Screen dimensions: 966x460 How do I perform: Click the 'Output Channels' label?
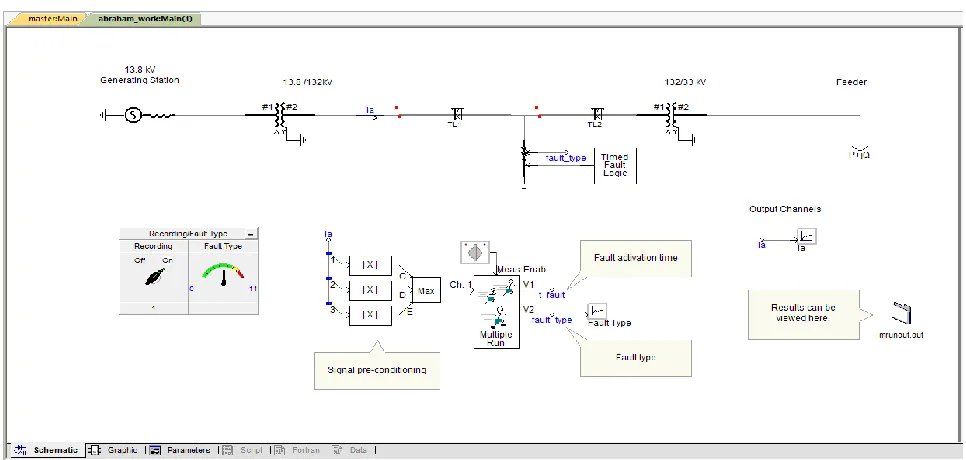(785, 209)
